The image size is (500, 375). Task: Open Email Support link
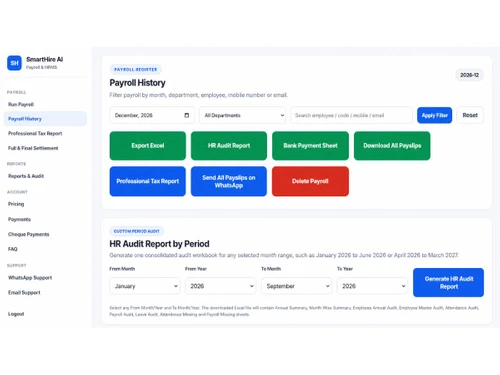tap(24, 293)
